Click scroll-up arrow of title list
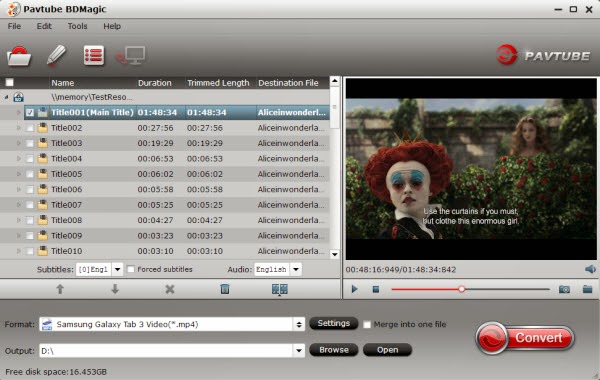 click(334, 81)
